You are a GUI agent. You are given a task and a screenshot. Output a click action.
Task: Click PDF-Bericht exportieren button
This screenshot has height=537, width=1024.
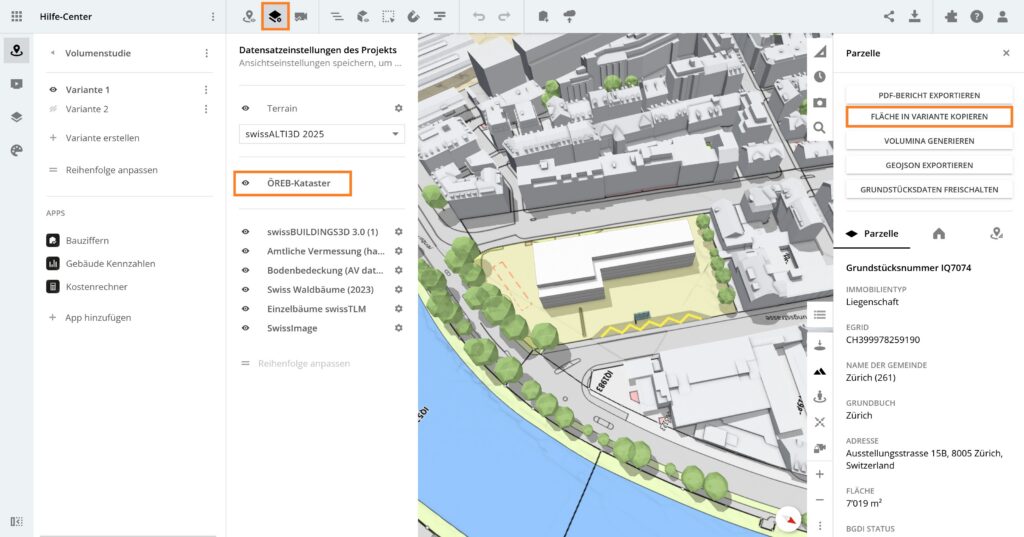tap(929, 95)
